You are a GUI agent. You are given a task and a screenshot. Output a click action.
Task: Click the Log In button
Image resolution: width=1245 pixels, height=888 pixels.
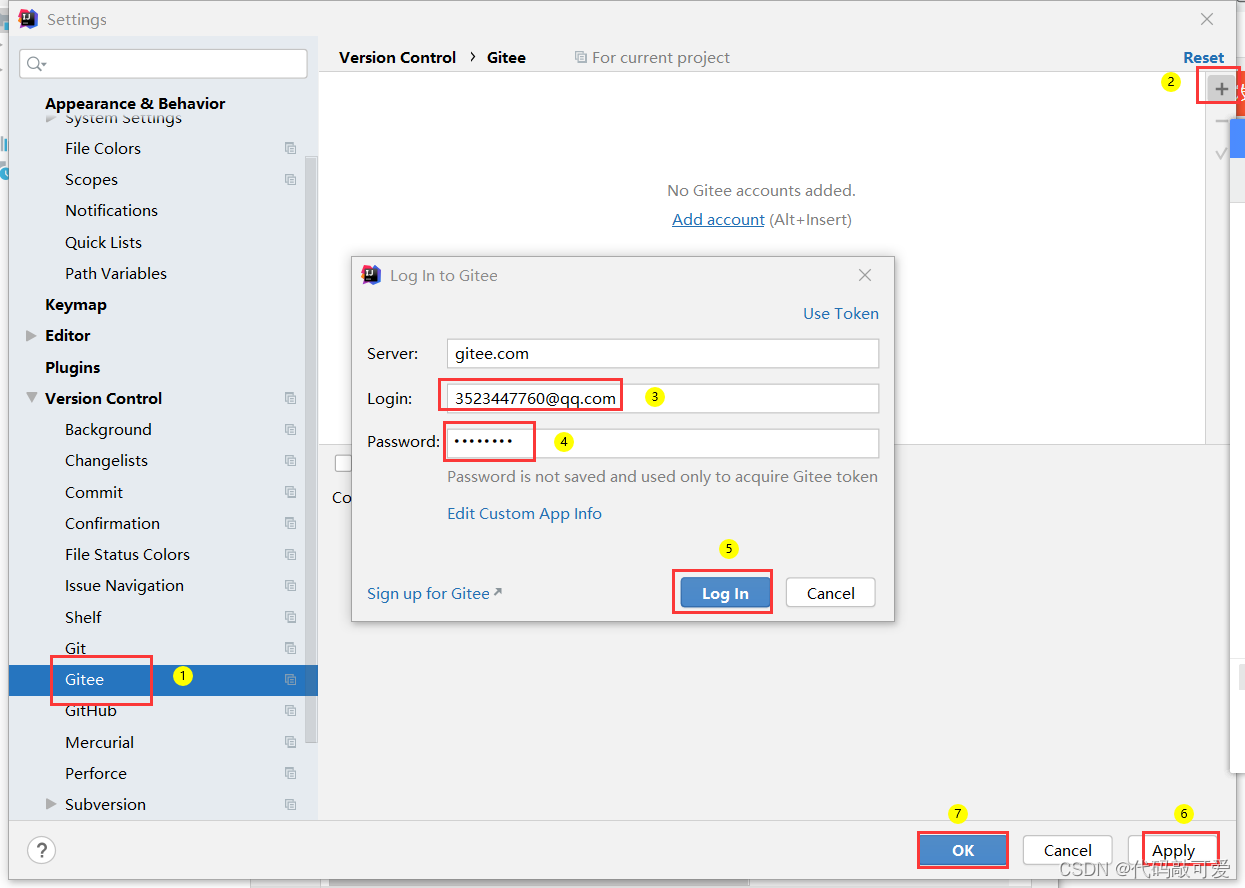pyautogui.click(x=725, y=593)
